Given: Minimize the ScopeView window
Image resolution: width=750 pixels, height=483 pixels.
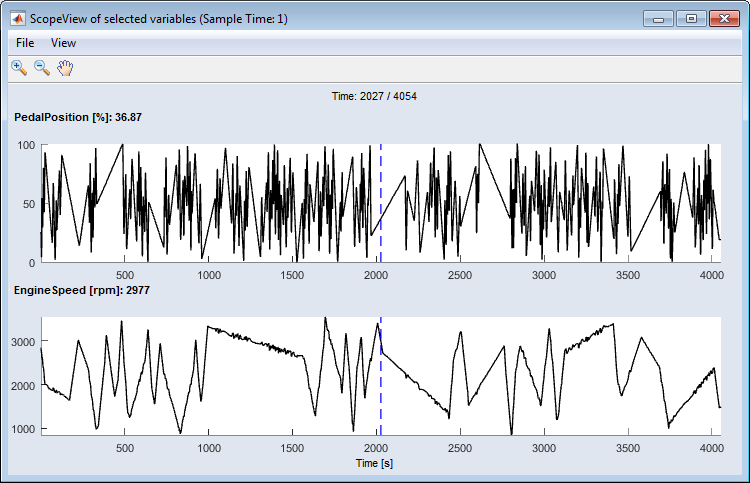Looking at the screenshot, I should pos(657,18).
